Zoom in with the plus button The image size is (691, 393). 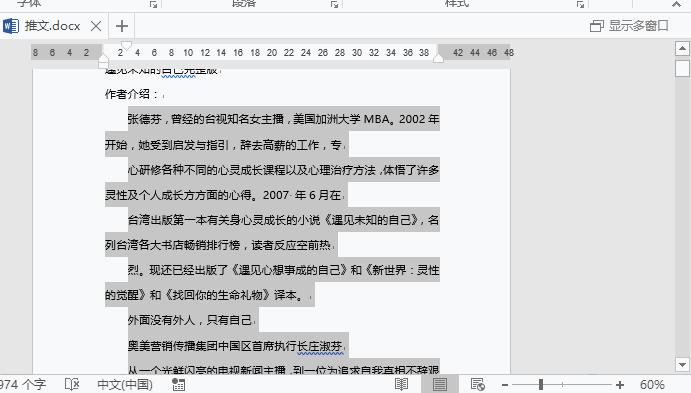[620, 385]
